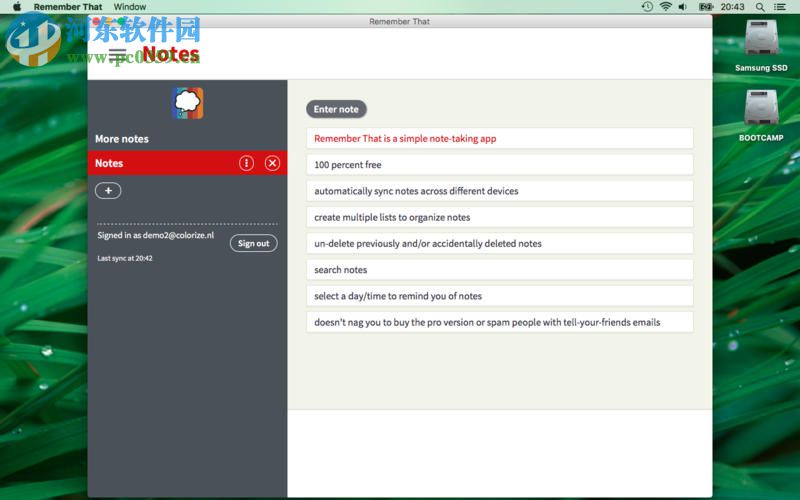This screenshot has height=500, width=800.
Task: Select the Samsung SSD desktop drive
Action: (761, 45)
